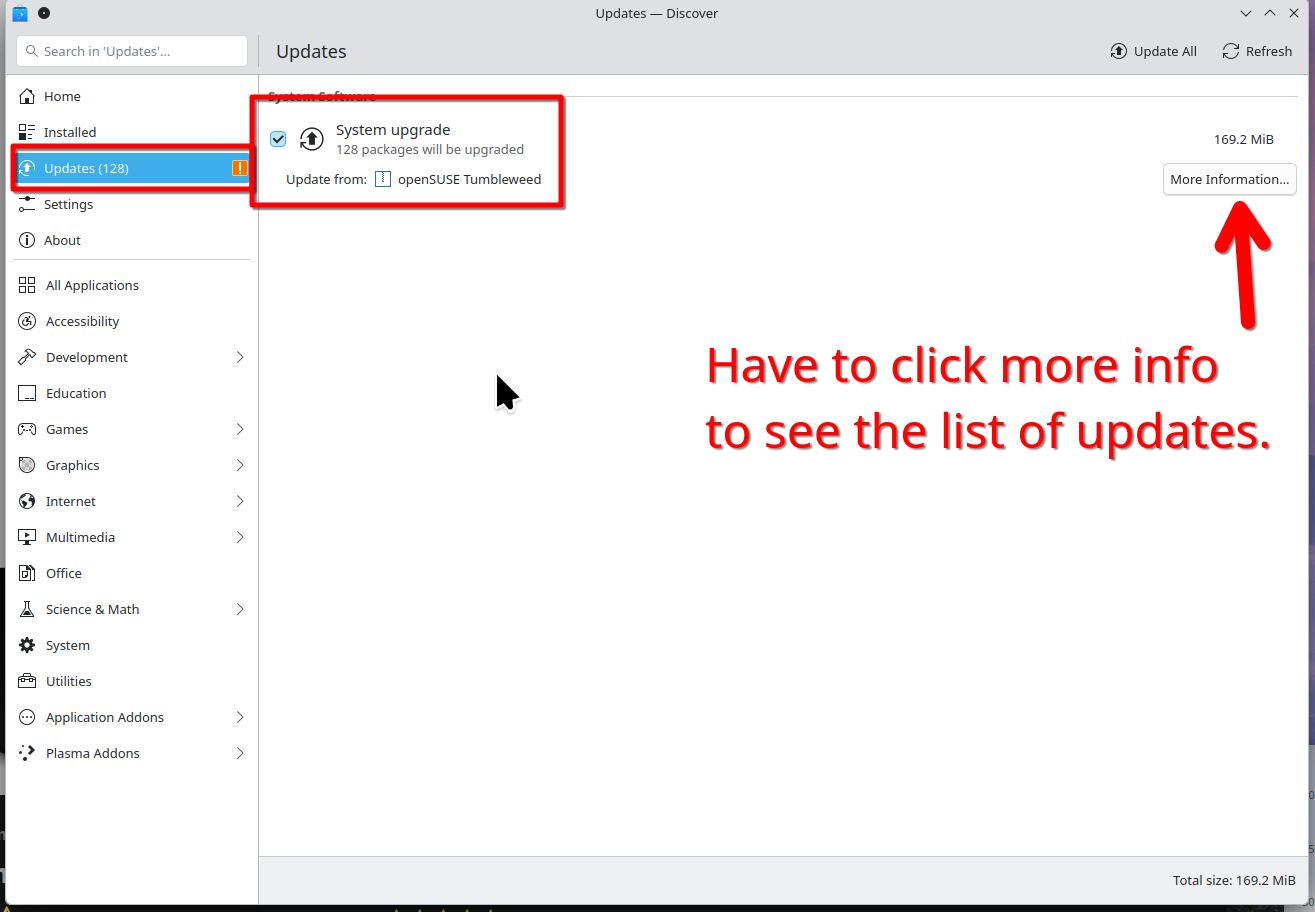Hit the Refresh button
Viewport: 1315px width, 912px height.
tap(1257, 51)
